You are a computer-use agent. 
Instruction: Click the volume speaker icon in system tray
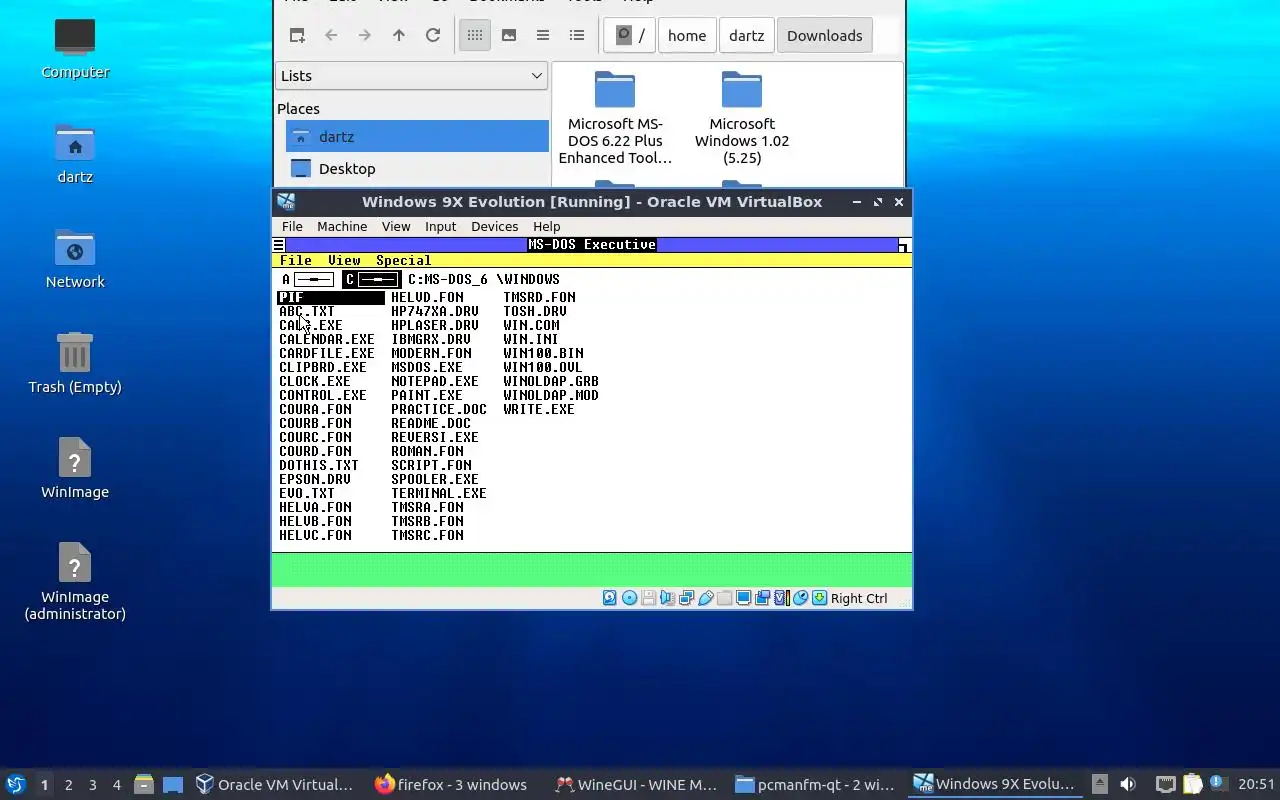[x=1128, y=784]
